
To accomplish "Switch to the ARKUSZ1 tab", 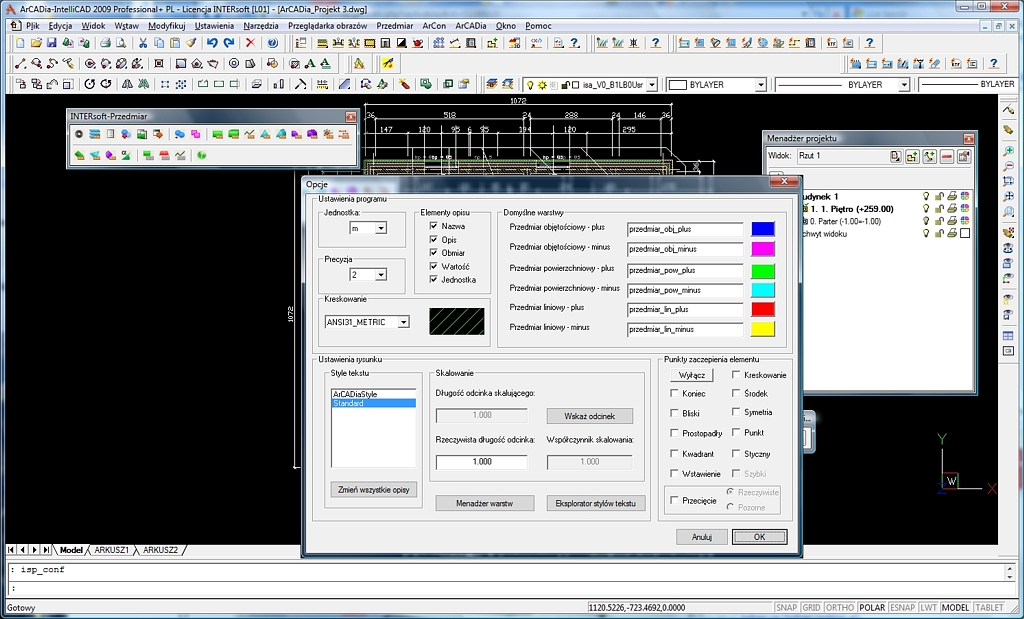I will [x=112, y=550].
